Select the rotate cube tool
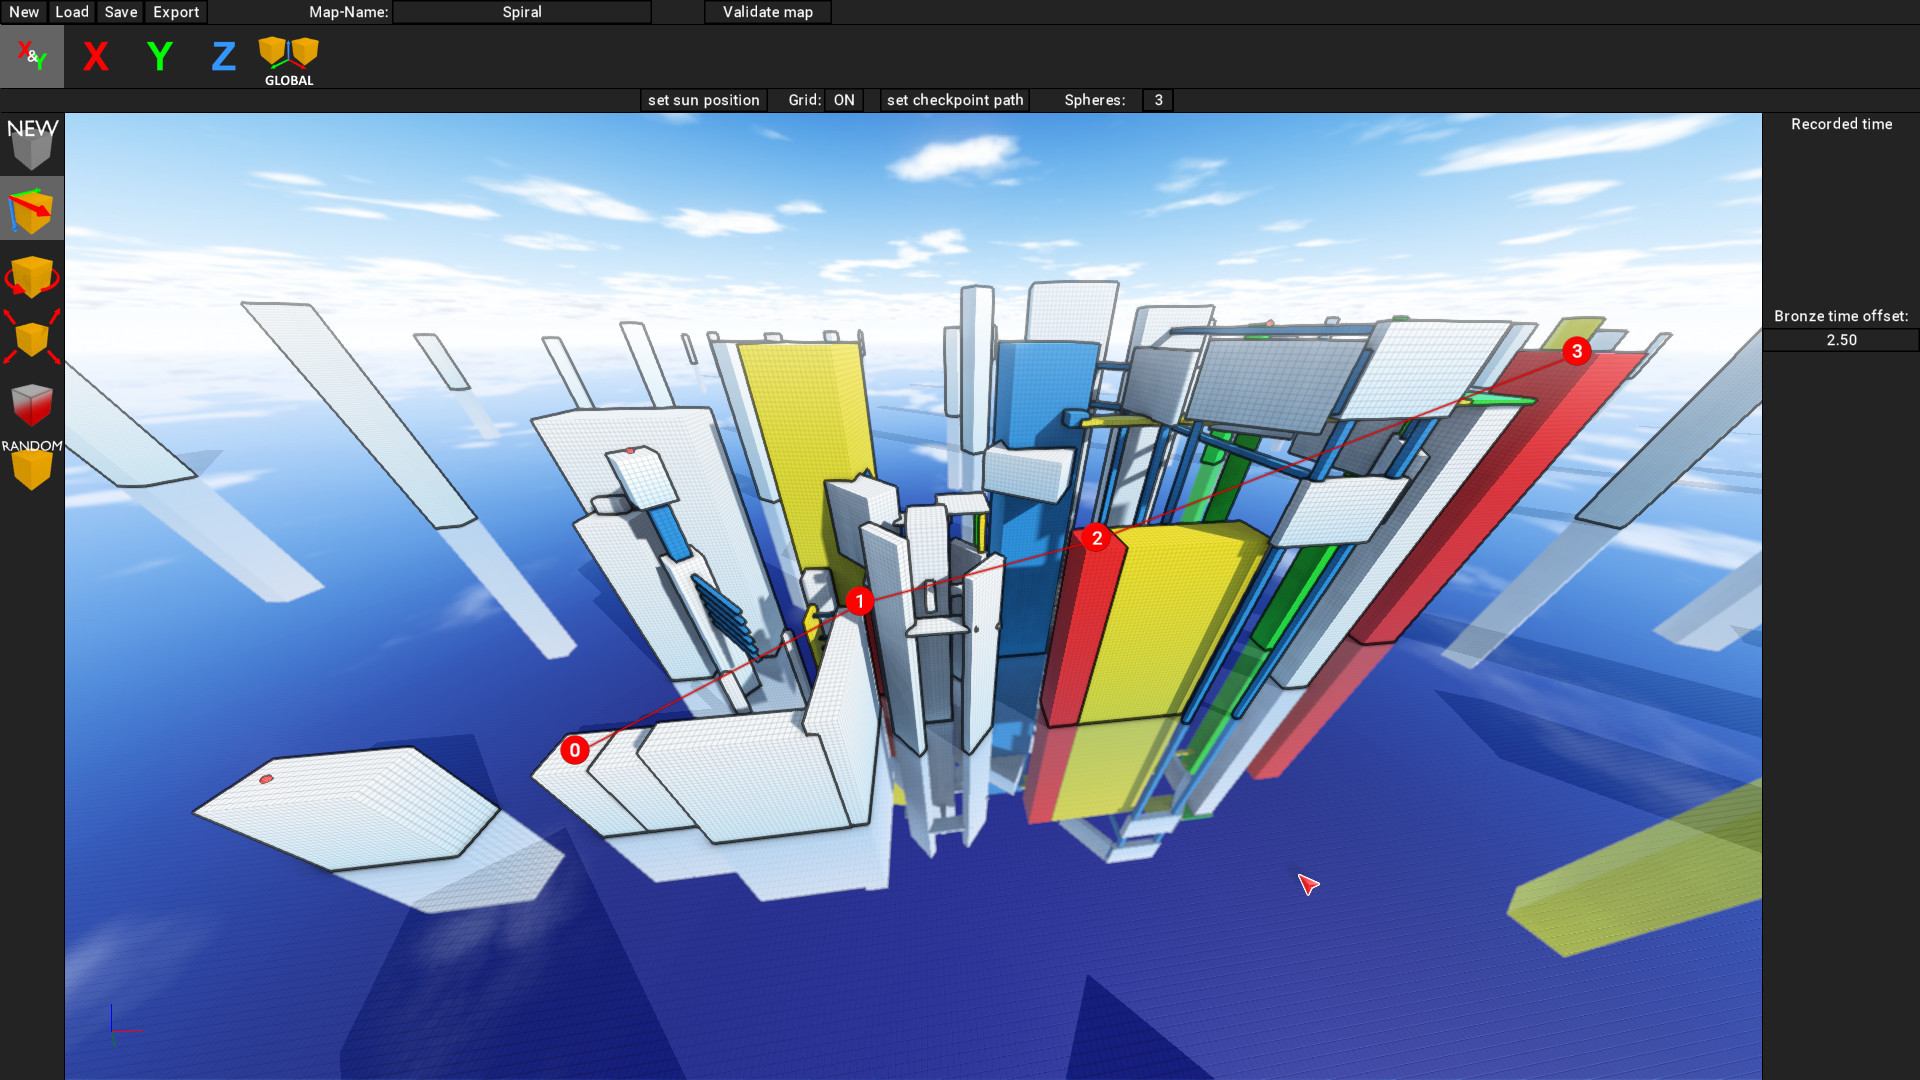 coord(32,276)
